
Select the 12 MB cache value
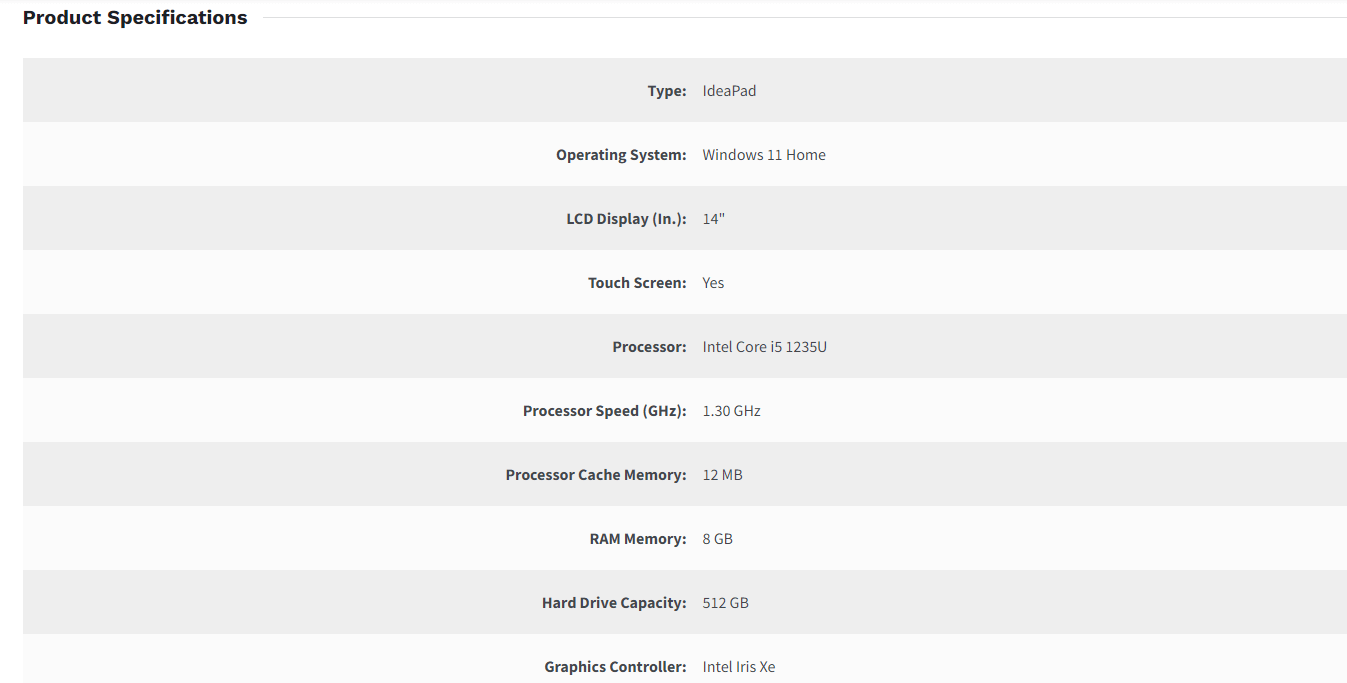(722, 475)
